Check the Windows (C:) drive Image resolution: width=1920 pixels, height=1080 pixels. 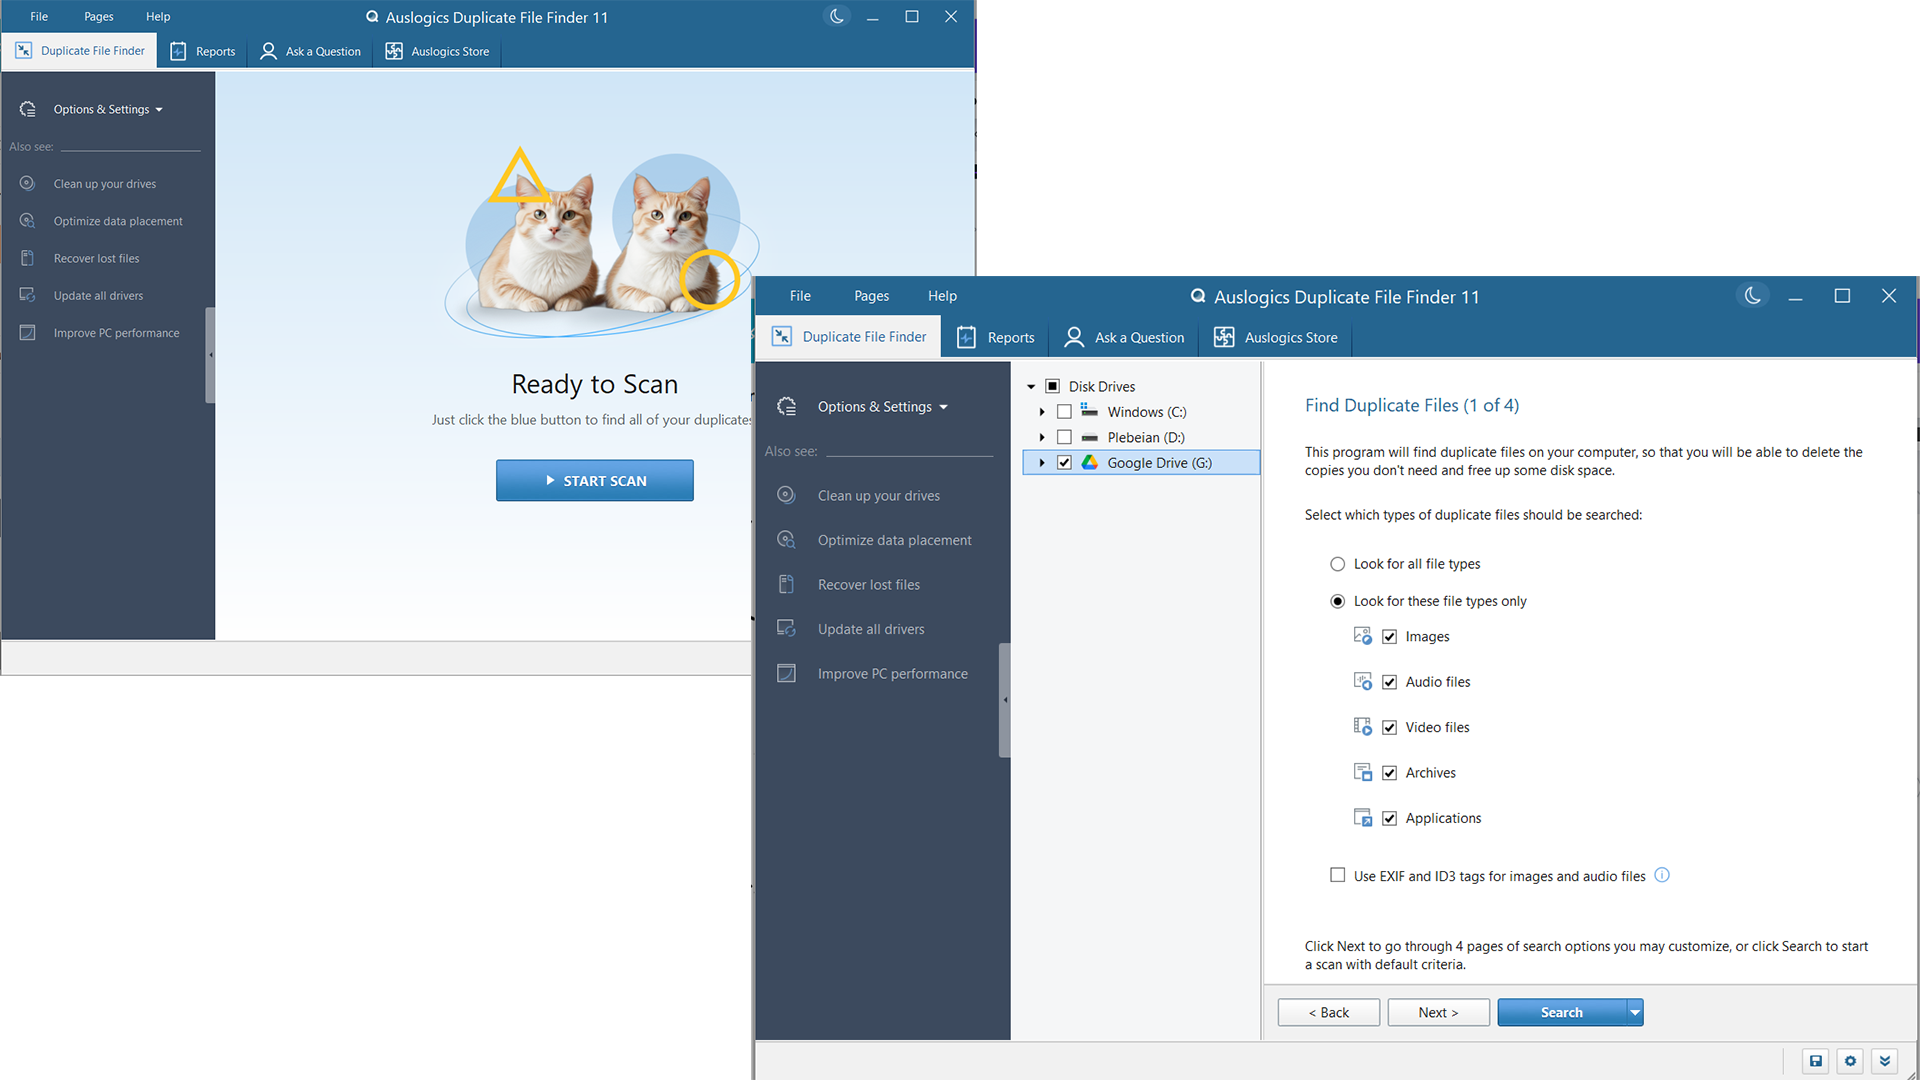coord(1064,411)
